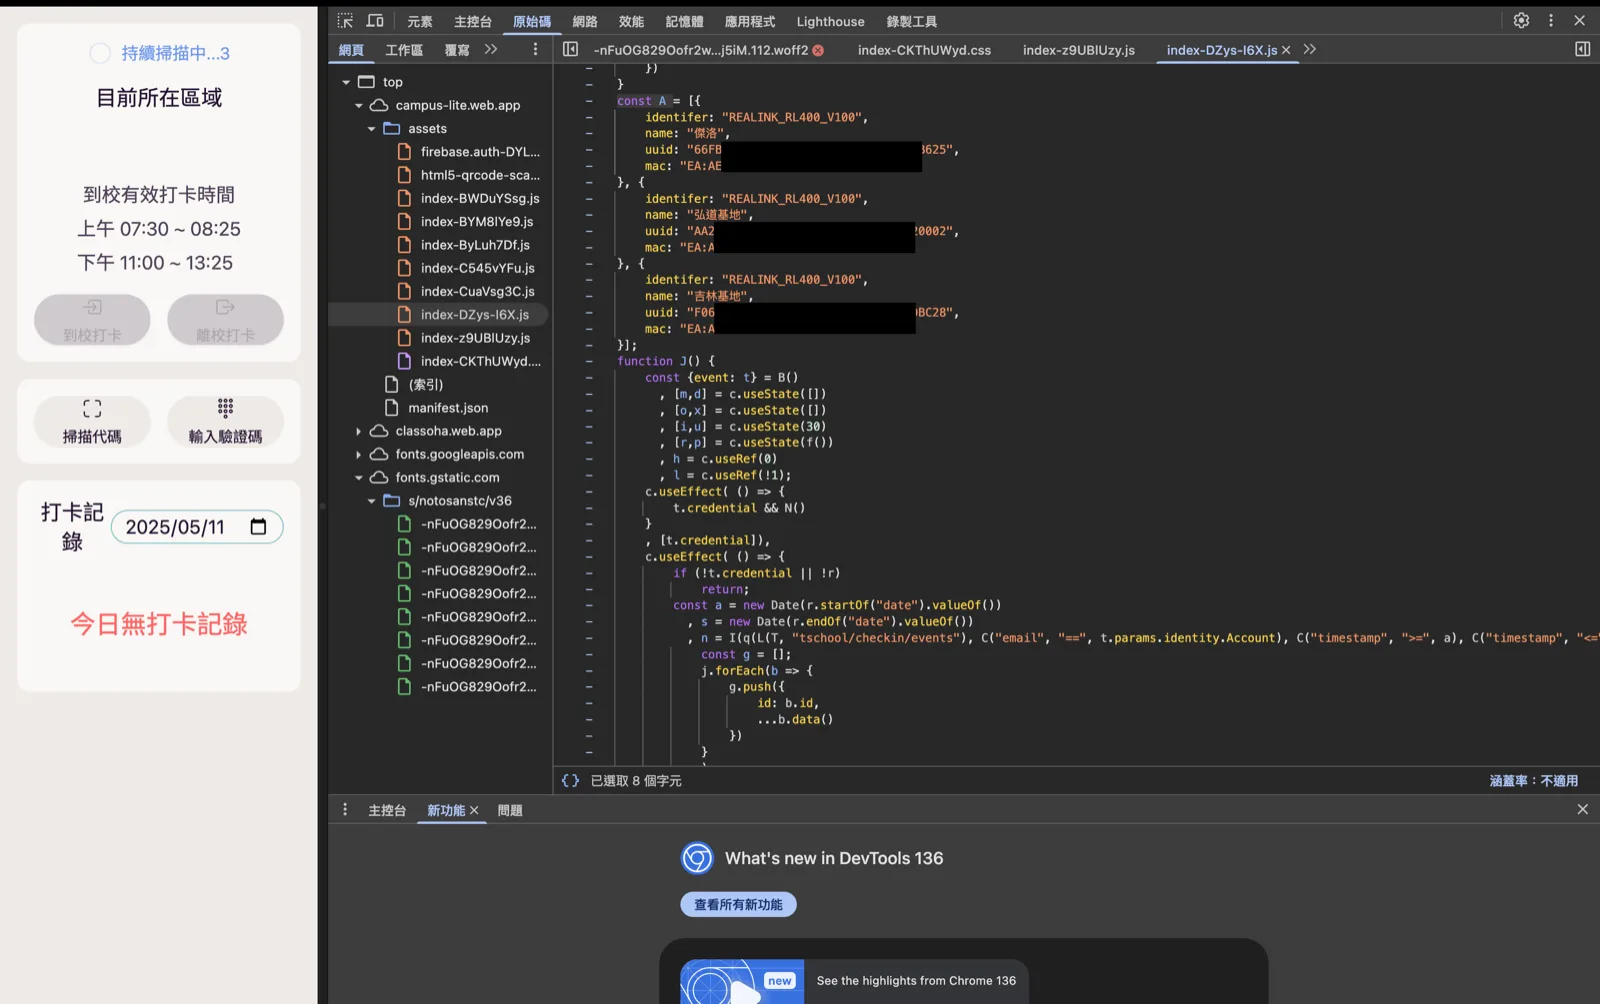The height and width of the screenshot is (1004, 1600).
Task: Open the drawer three-dot menu
Action: point(345,810)
